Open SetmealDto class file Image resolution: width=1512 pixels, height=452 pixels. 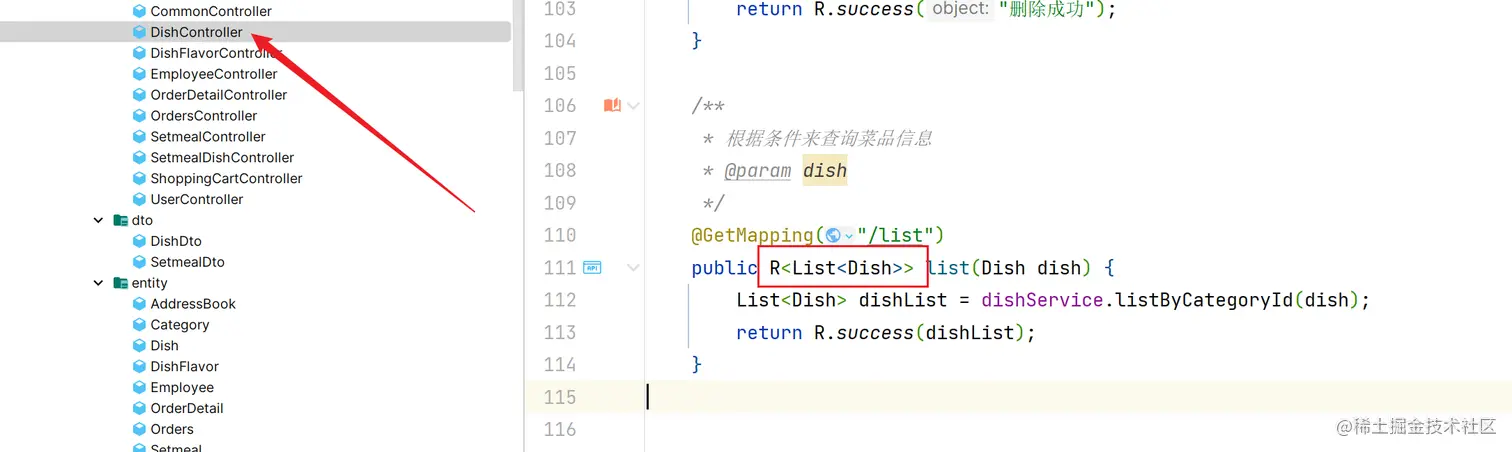(x=187, y=262)
